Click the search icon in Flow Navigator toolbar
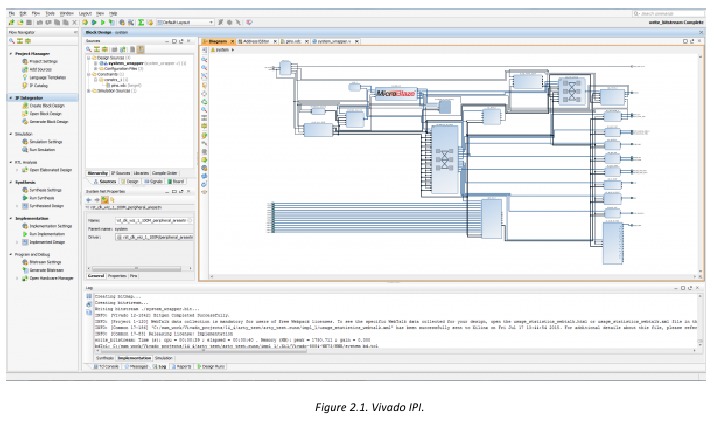Viewport: 714px width, 428px height. point(12,41)
